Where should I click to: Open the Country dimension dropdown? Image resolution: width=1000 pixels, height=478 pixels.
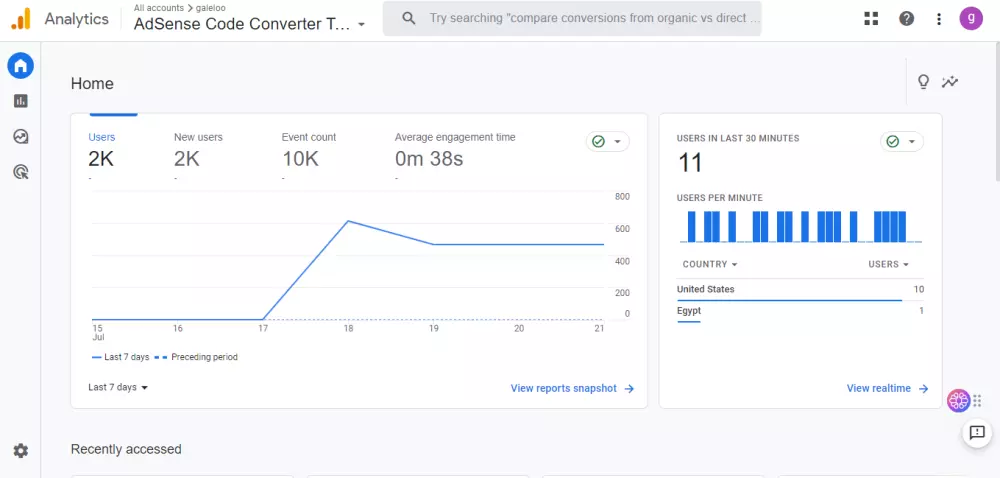[710, 264]
